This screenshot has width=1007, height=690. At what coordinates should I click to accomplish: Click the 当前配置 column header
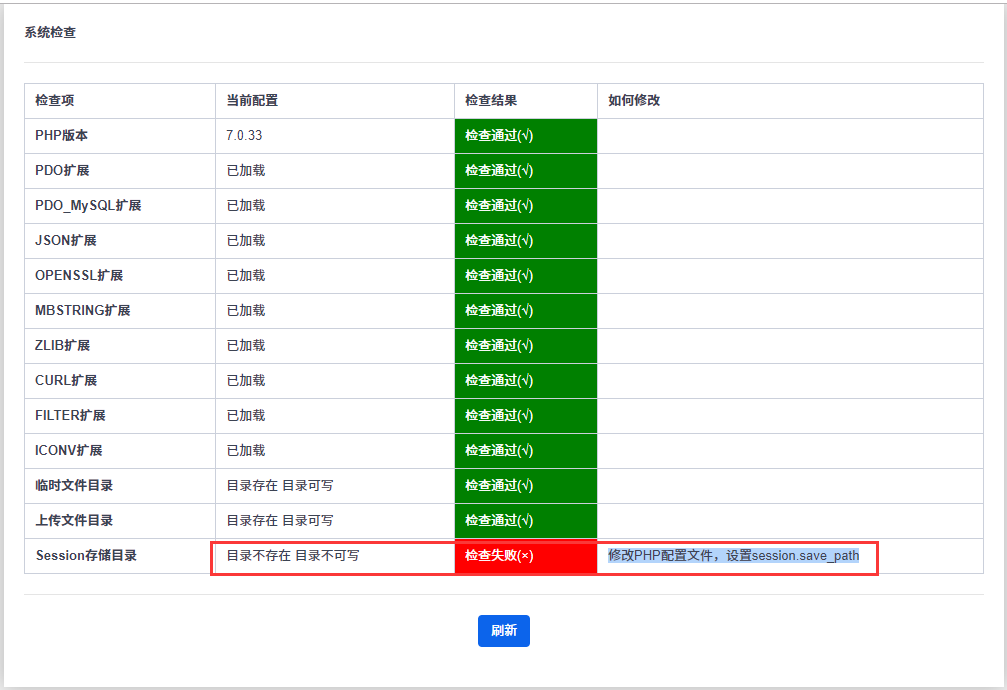tap(252, 101)
